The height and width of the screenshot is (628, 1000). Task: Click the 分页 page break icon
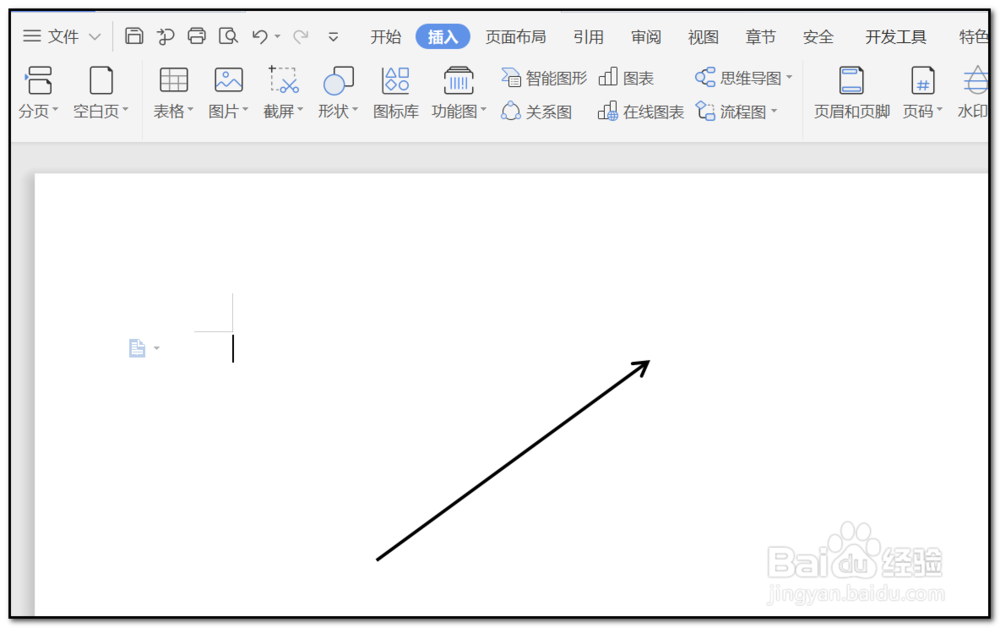39,80
